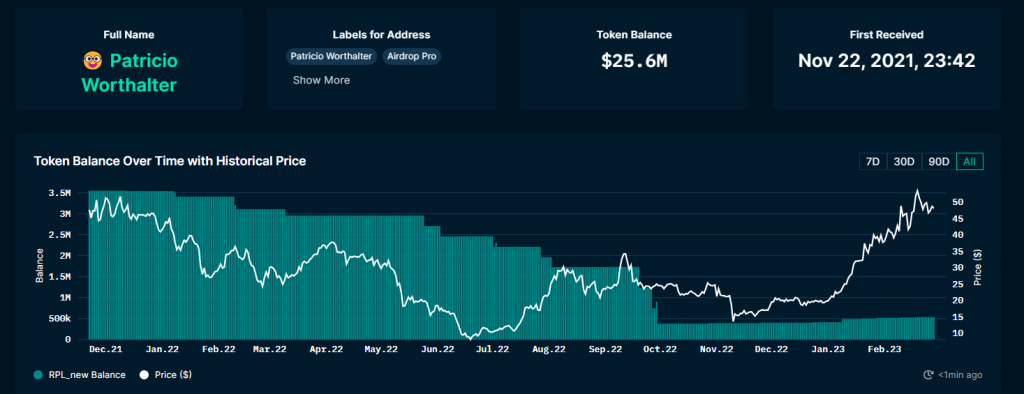The width and height of the screenshot is (1024, 394).
Task: Select the 7D time range
Action: (x=872, y=161)
